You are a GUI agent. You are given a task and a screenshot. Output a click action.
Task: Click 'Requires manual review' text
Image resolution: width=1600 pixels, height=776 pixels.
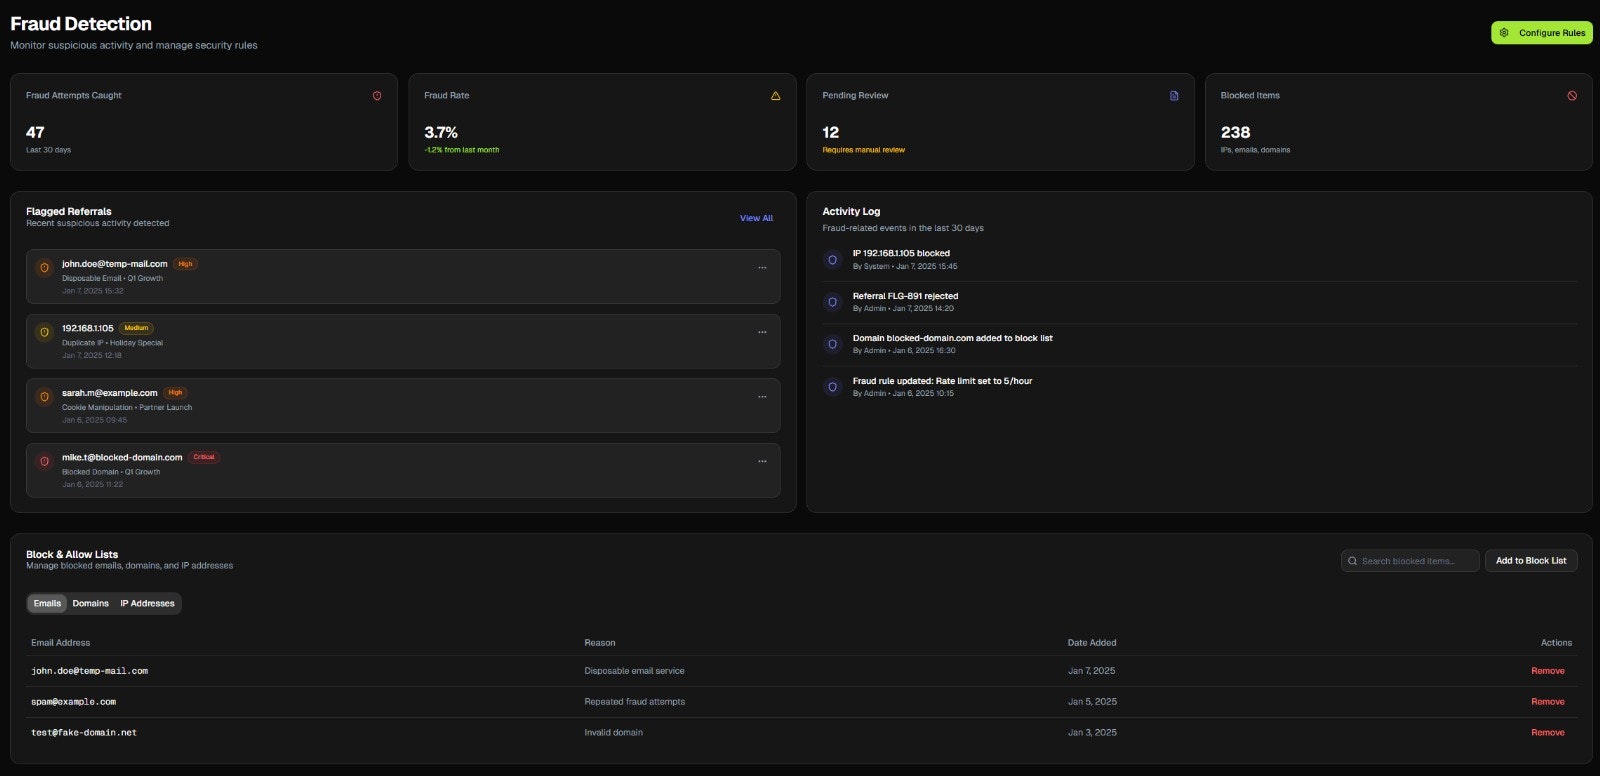[x=863, y=150]
